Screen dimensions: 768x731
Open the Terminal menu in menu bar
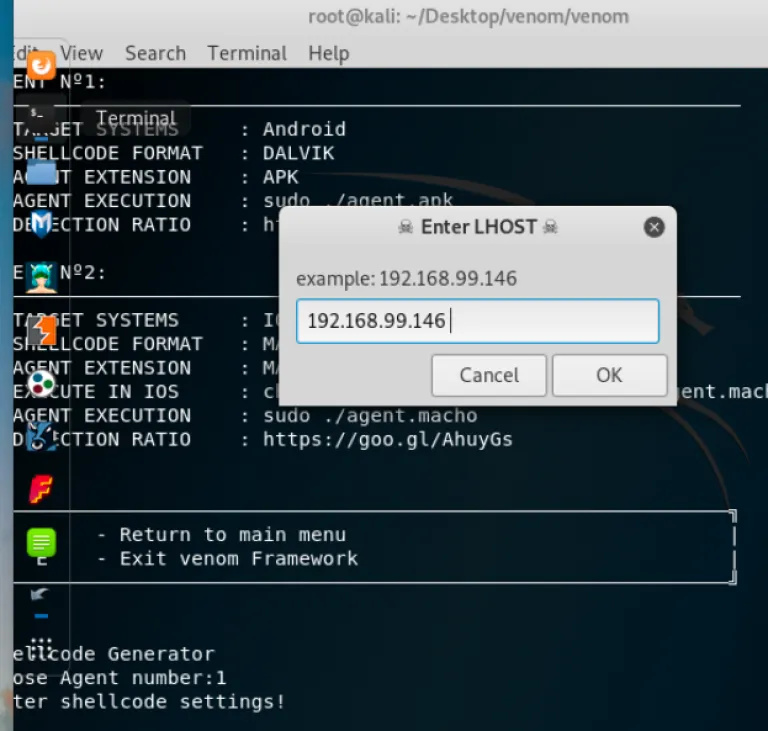click(x=247, y=53)
